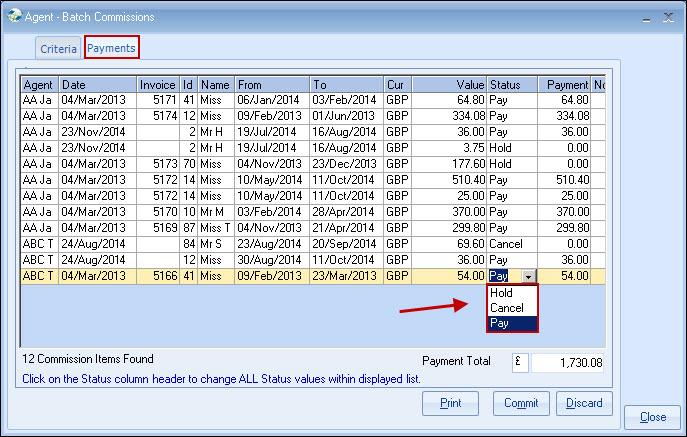Image resolution: width=687 pixels, height=437 pixels.
Task: Click the pound currency symbol field
Action: [x=520, y=363]
